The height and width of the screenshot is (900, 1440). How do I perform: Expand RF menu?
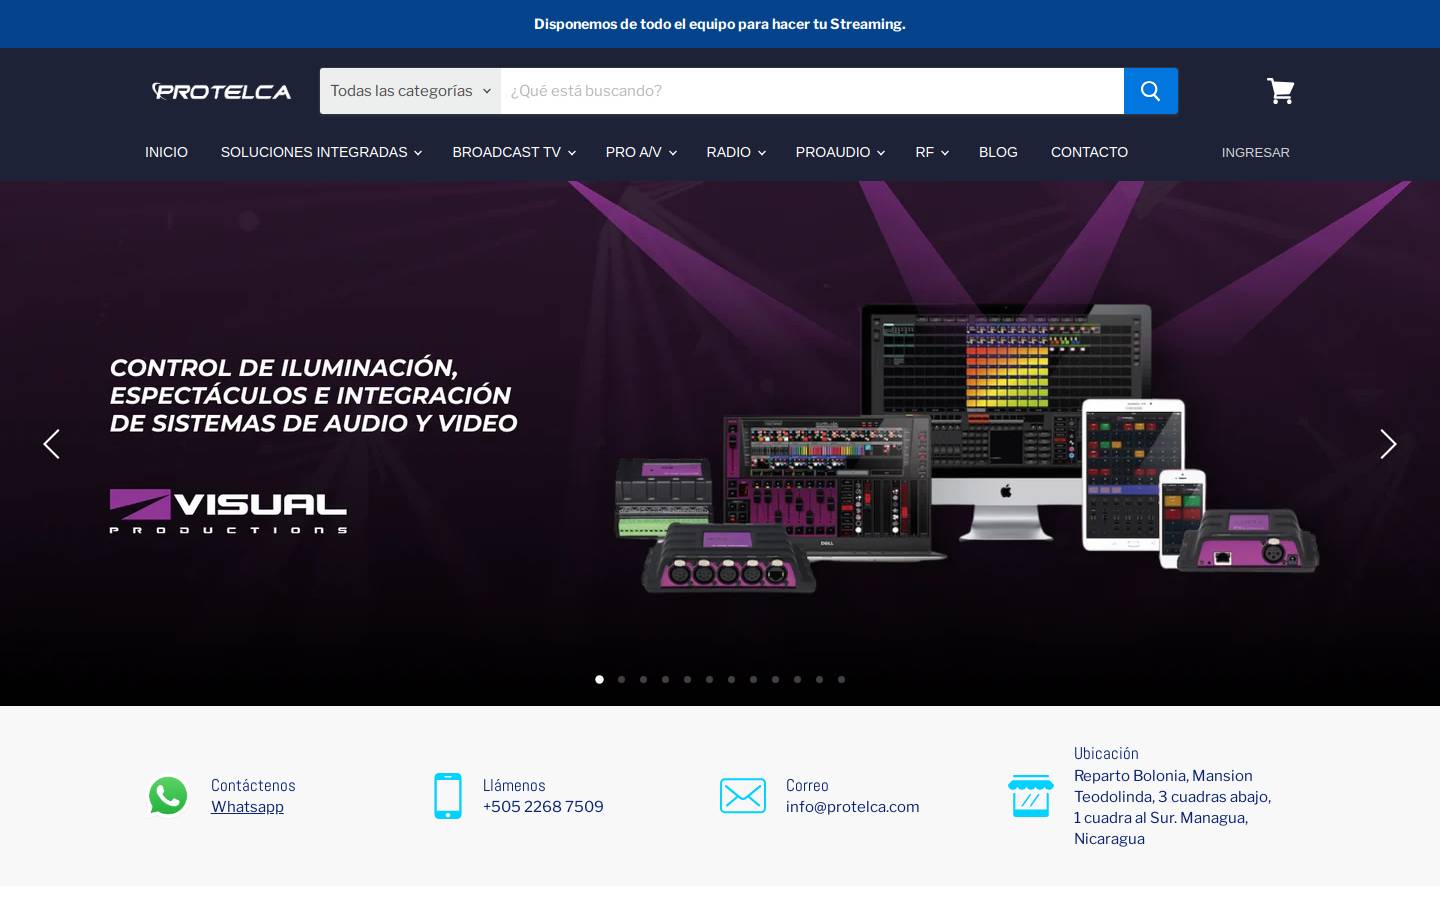coord(932,152)
